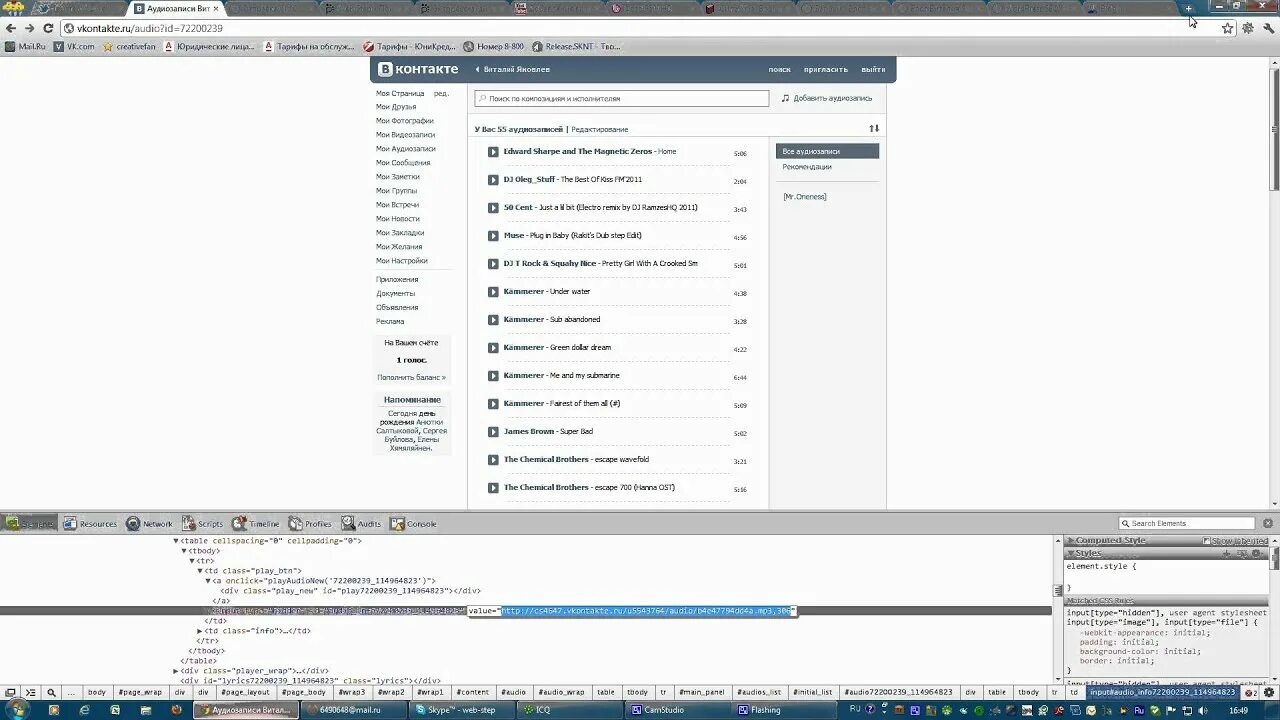Click the browser Back arrow
This screenshot has width=1280, height=720.
[x=11, y=28]
